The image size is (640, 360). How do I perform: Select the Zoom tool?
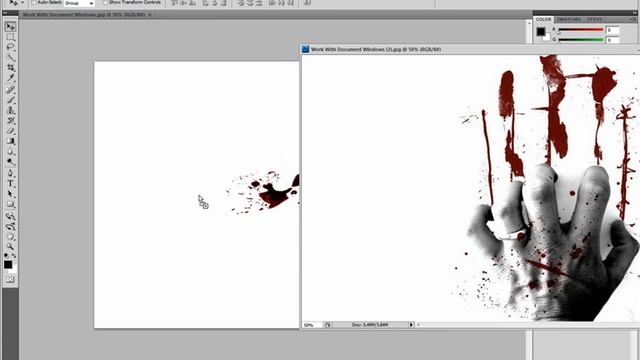[10, 247]
